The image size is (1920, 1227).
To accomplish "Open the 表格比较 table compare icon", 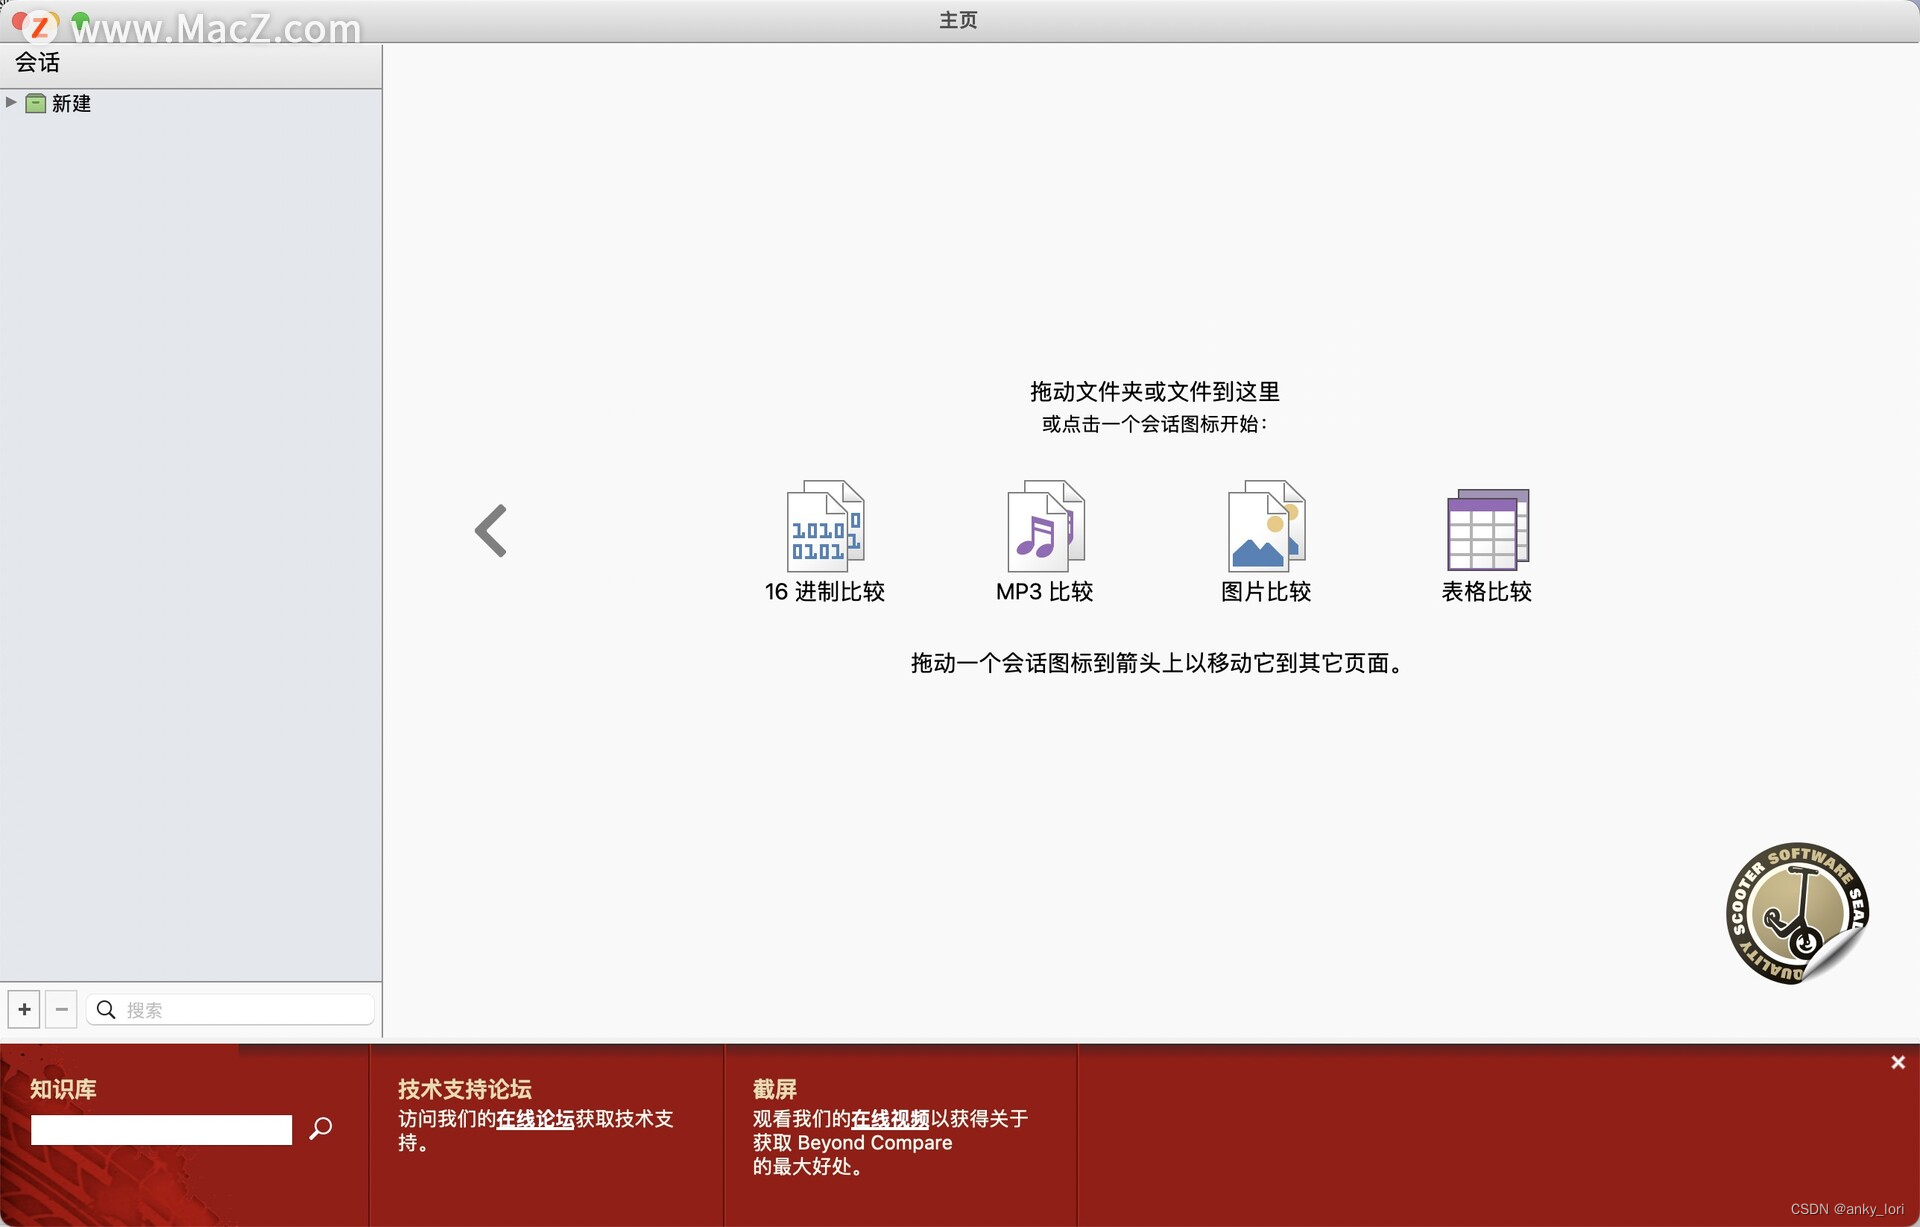I will (x=1487, y=530).
